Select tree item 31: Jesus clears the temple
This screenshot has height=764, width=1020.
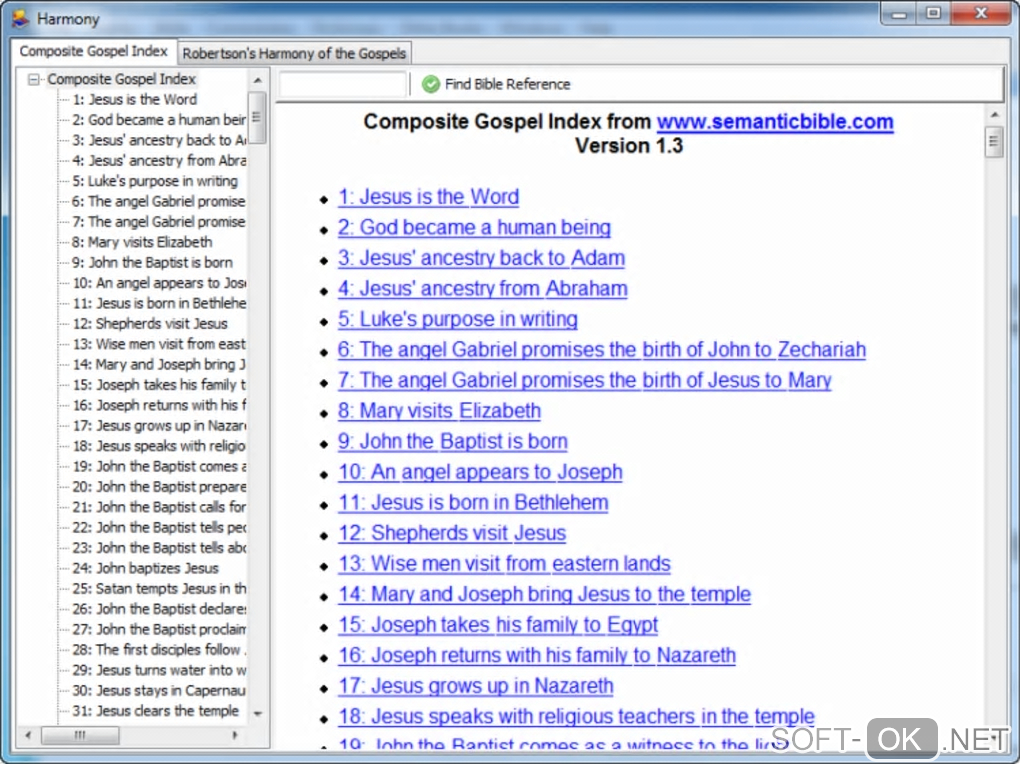155,711
